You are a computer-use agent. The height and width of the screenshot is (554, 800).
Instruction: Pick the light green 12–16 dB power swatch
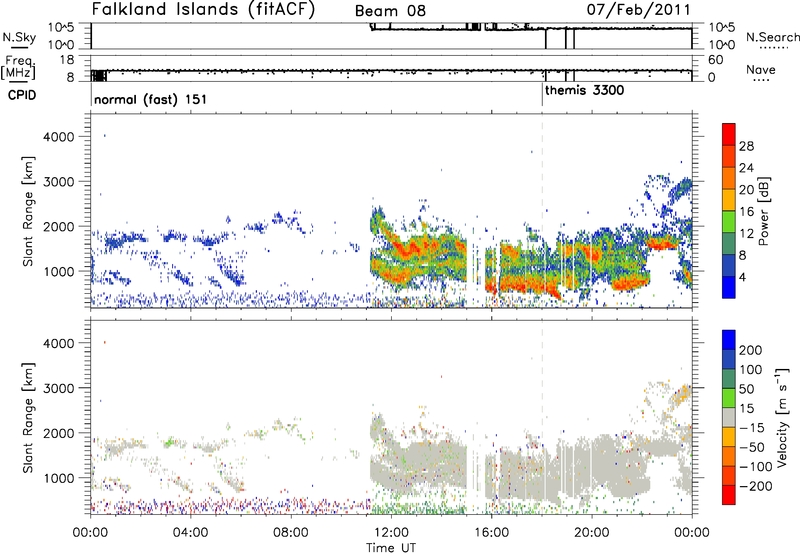(729, 222)
